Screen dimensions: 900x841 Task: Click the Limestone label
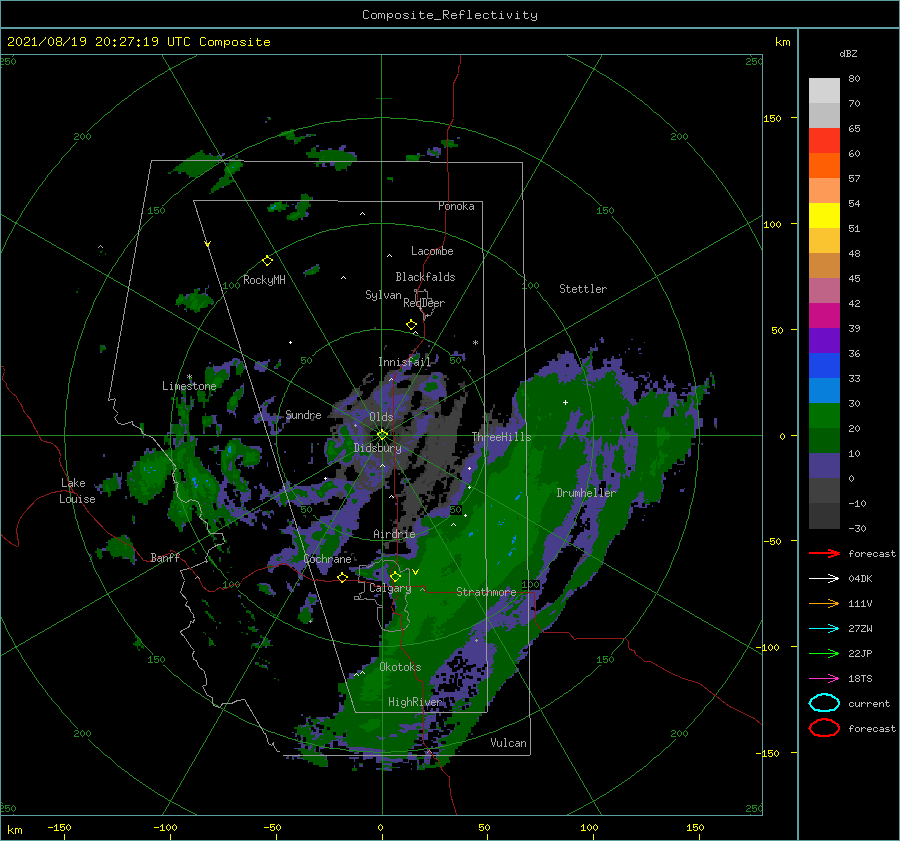coord(189,386)
